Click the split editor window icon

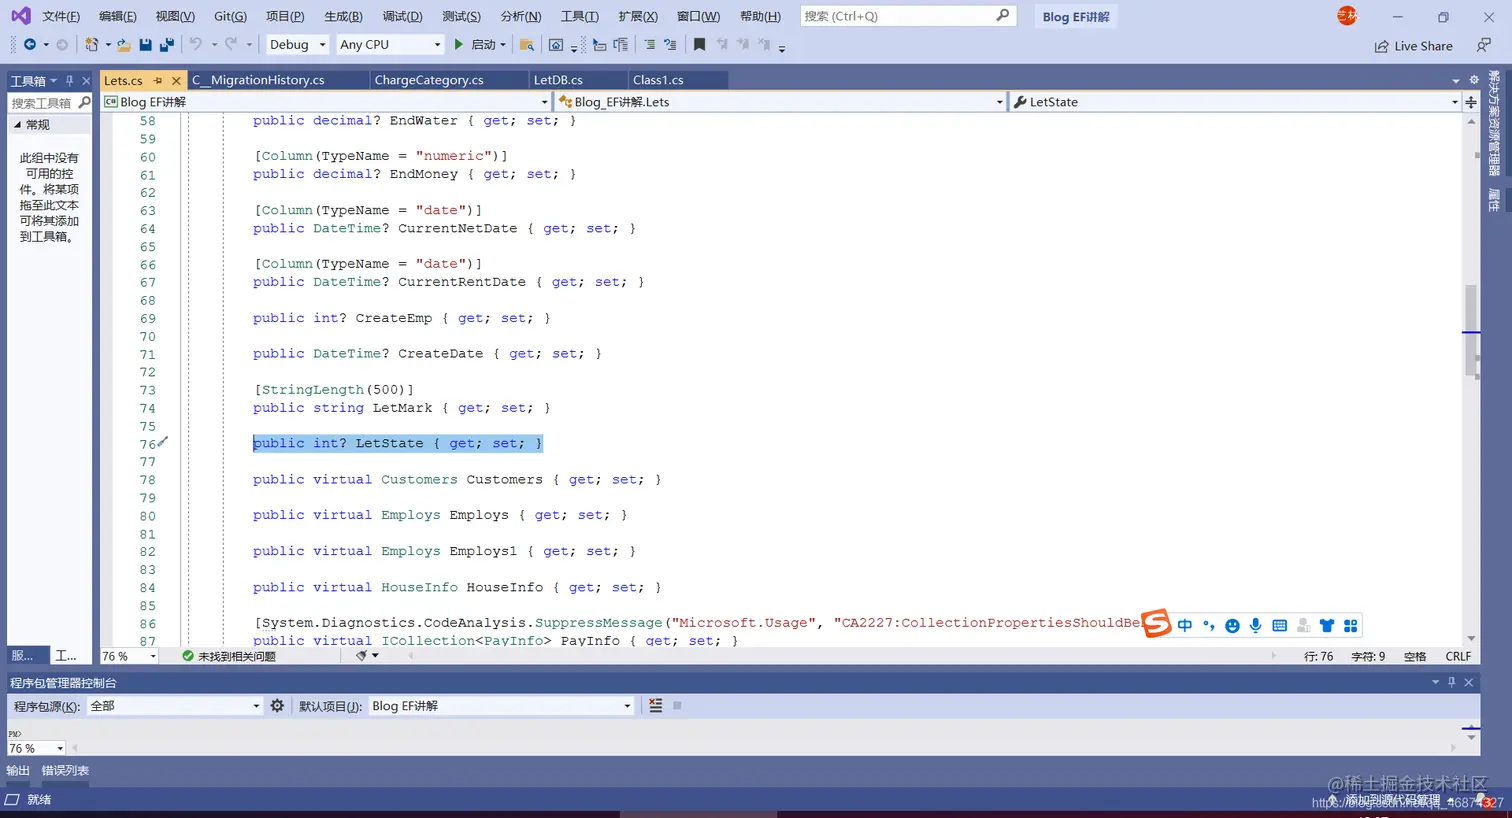(1471, 102)
